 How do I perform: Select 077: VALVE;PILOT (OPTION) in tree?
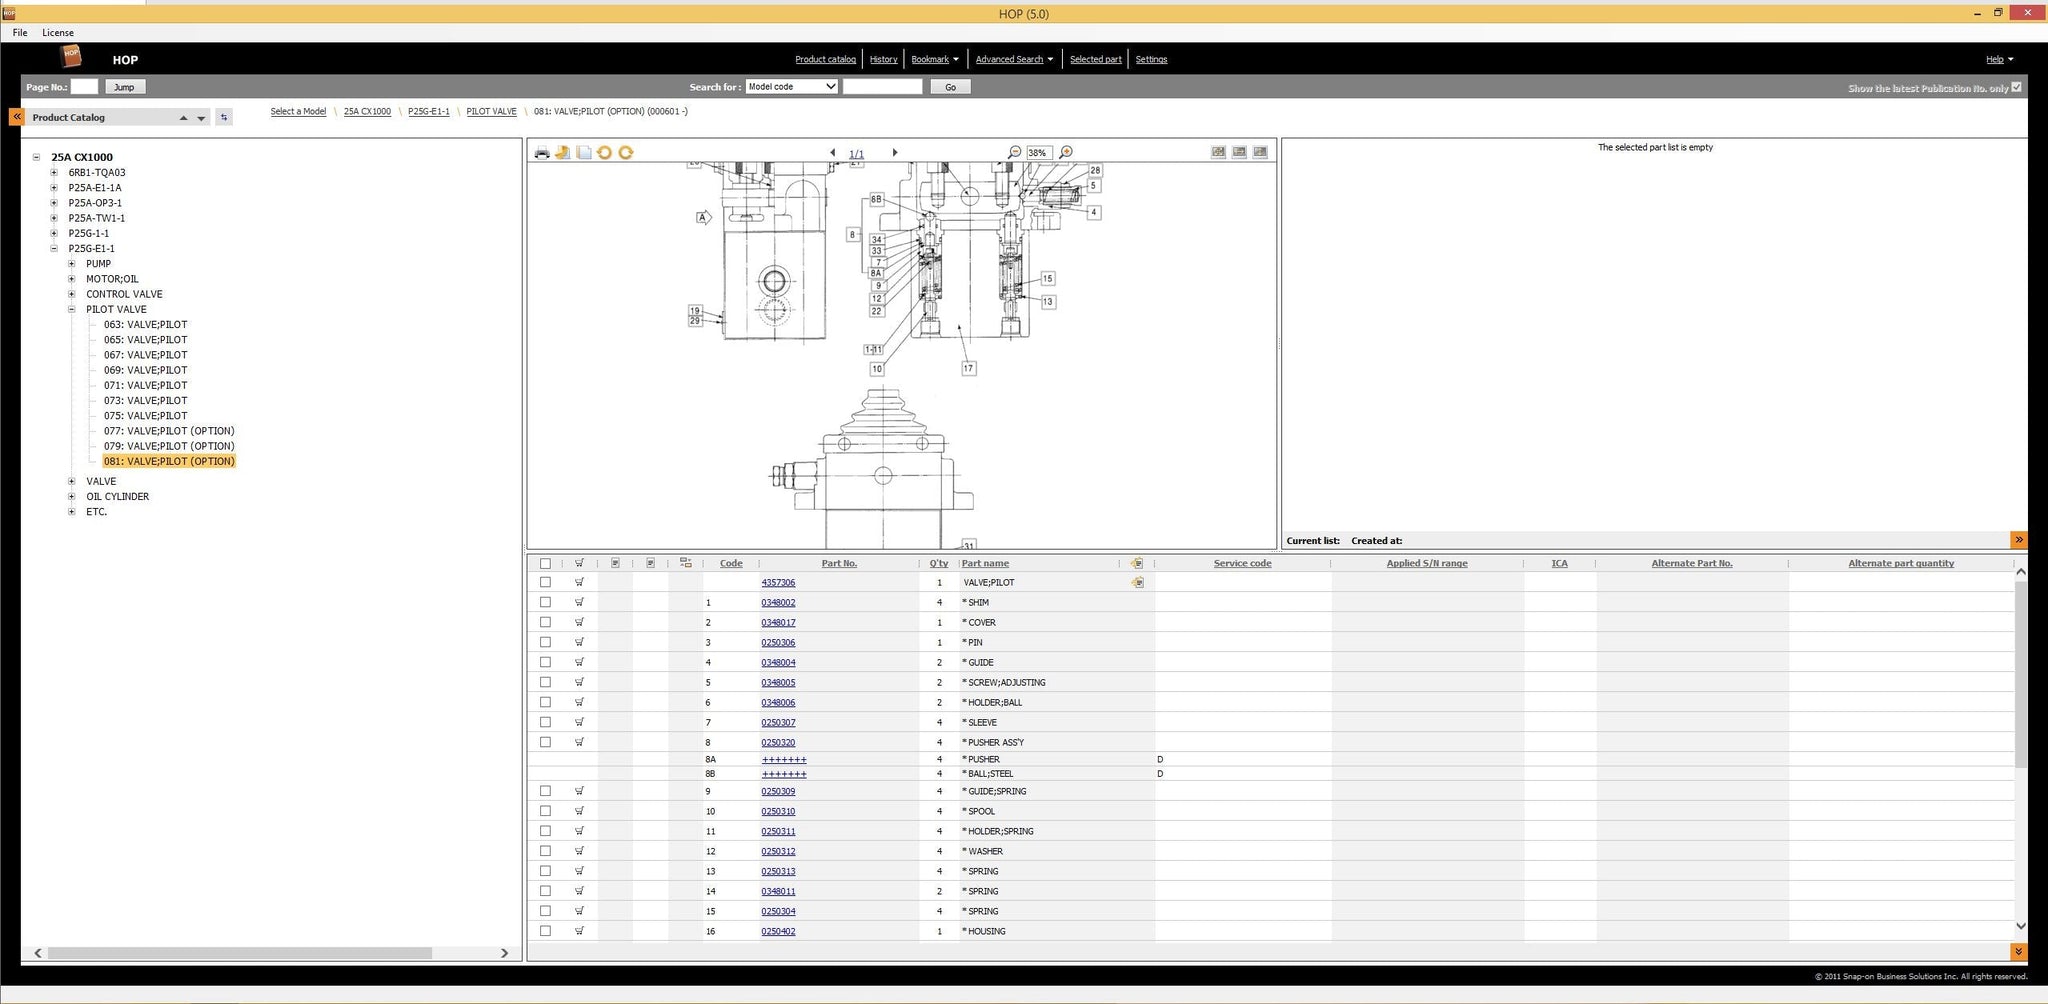coord(169,431)
